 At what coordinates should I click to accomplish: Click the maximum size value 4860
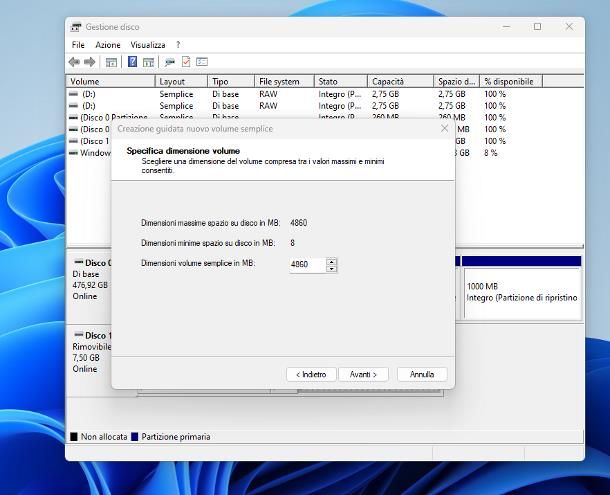point(299,223)
